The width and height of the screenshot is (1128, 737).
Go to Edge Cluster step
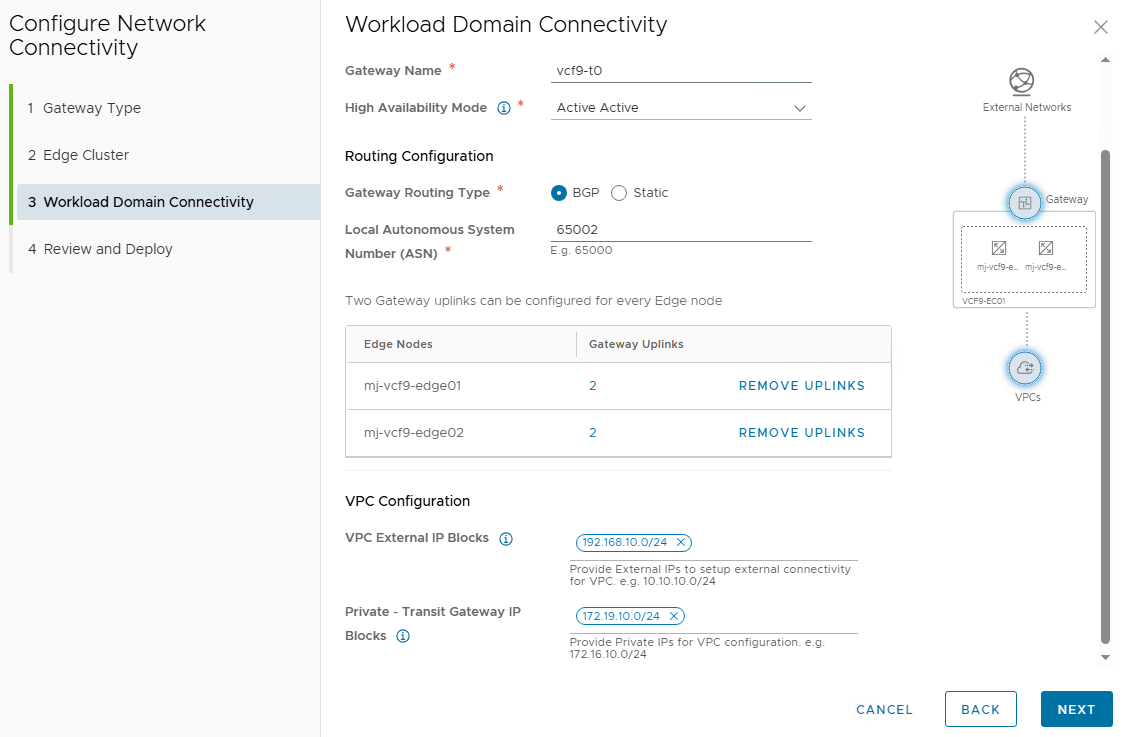86,155
